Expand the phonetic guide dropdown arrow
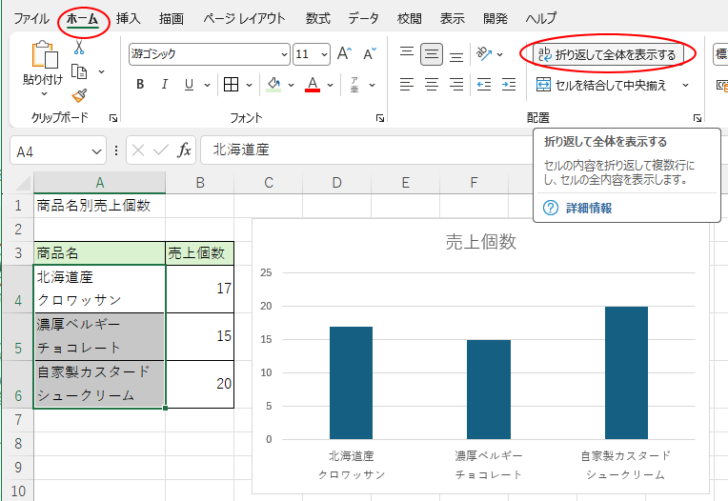 point(372,85)
